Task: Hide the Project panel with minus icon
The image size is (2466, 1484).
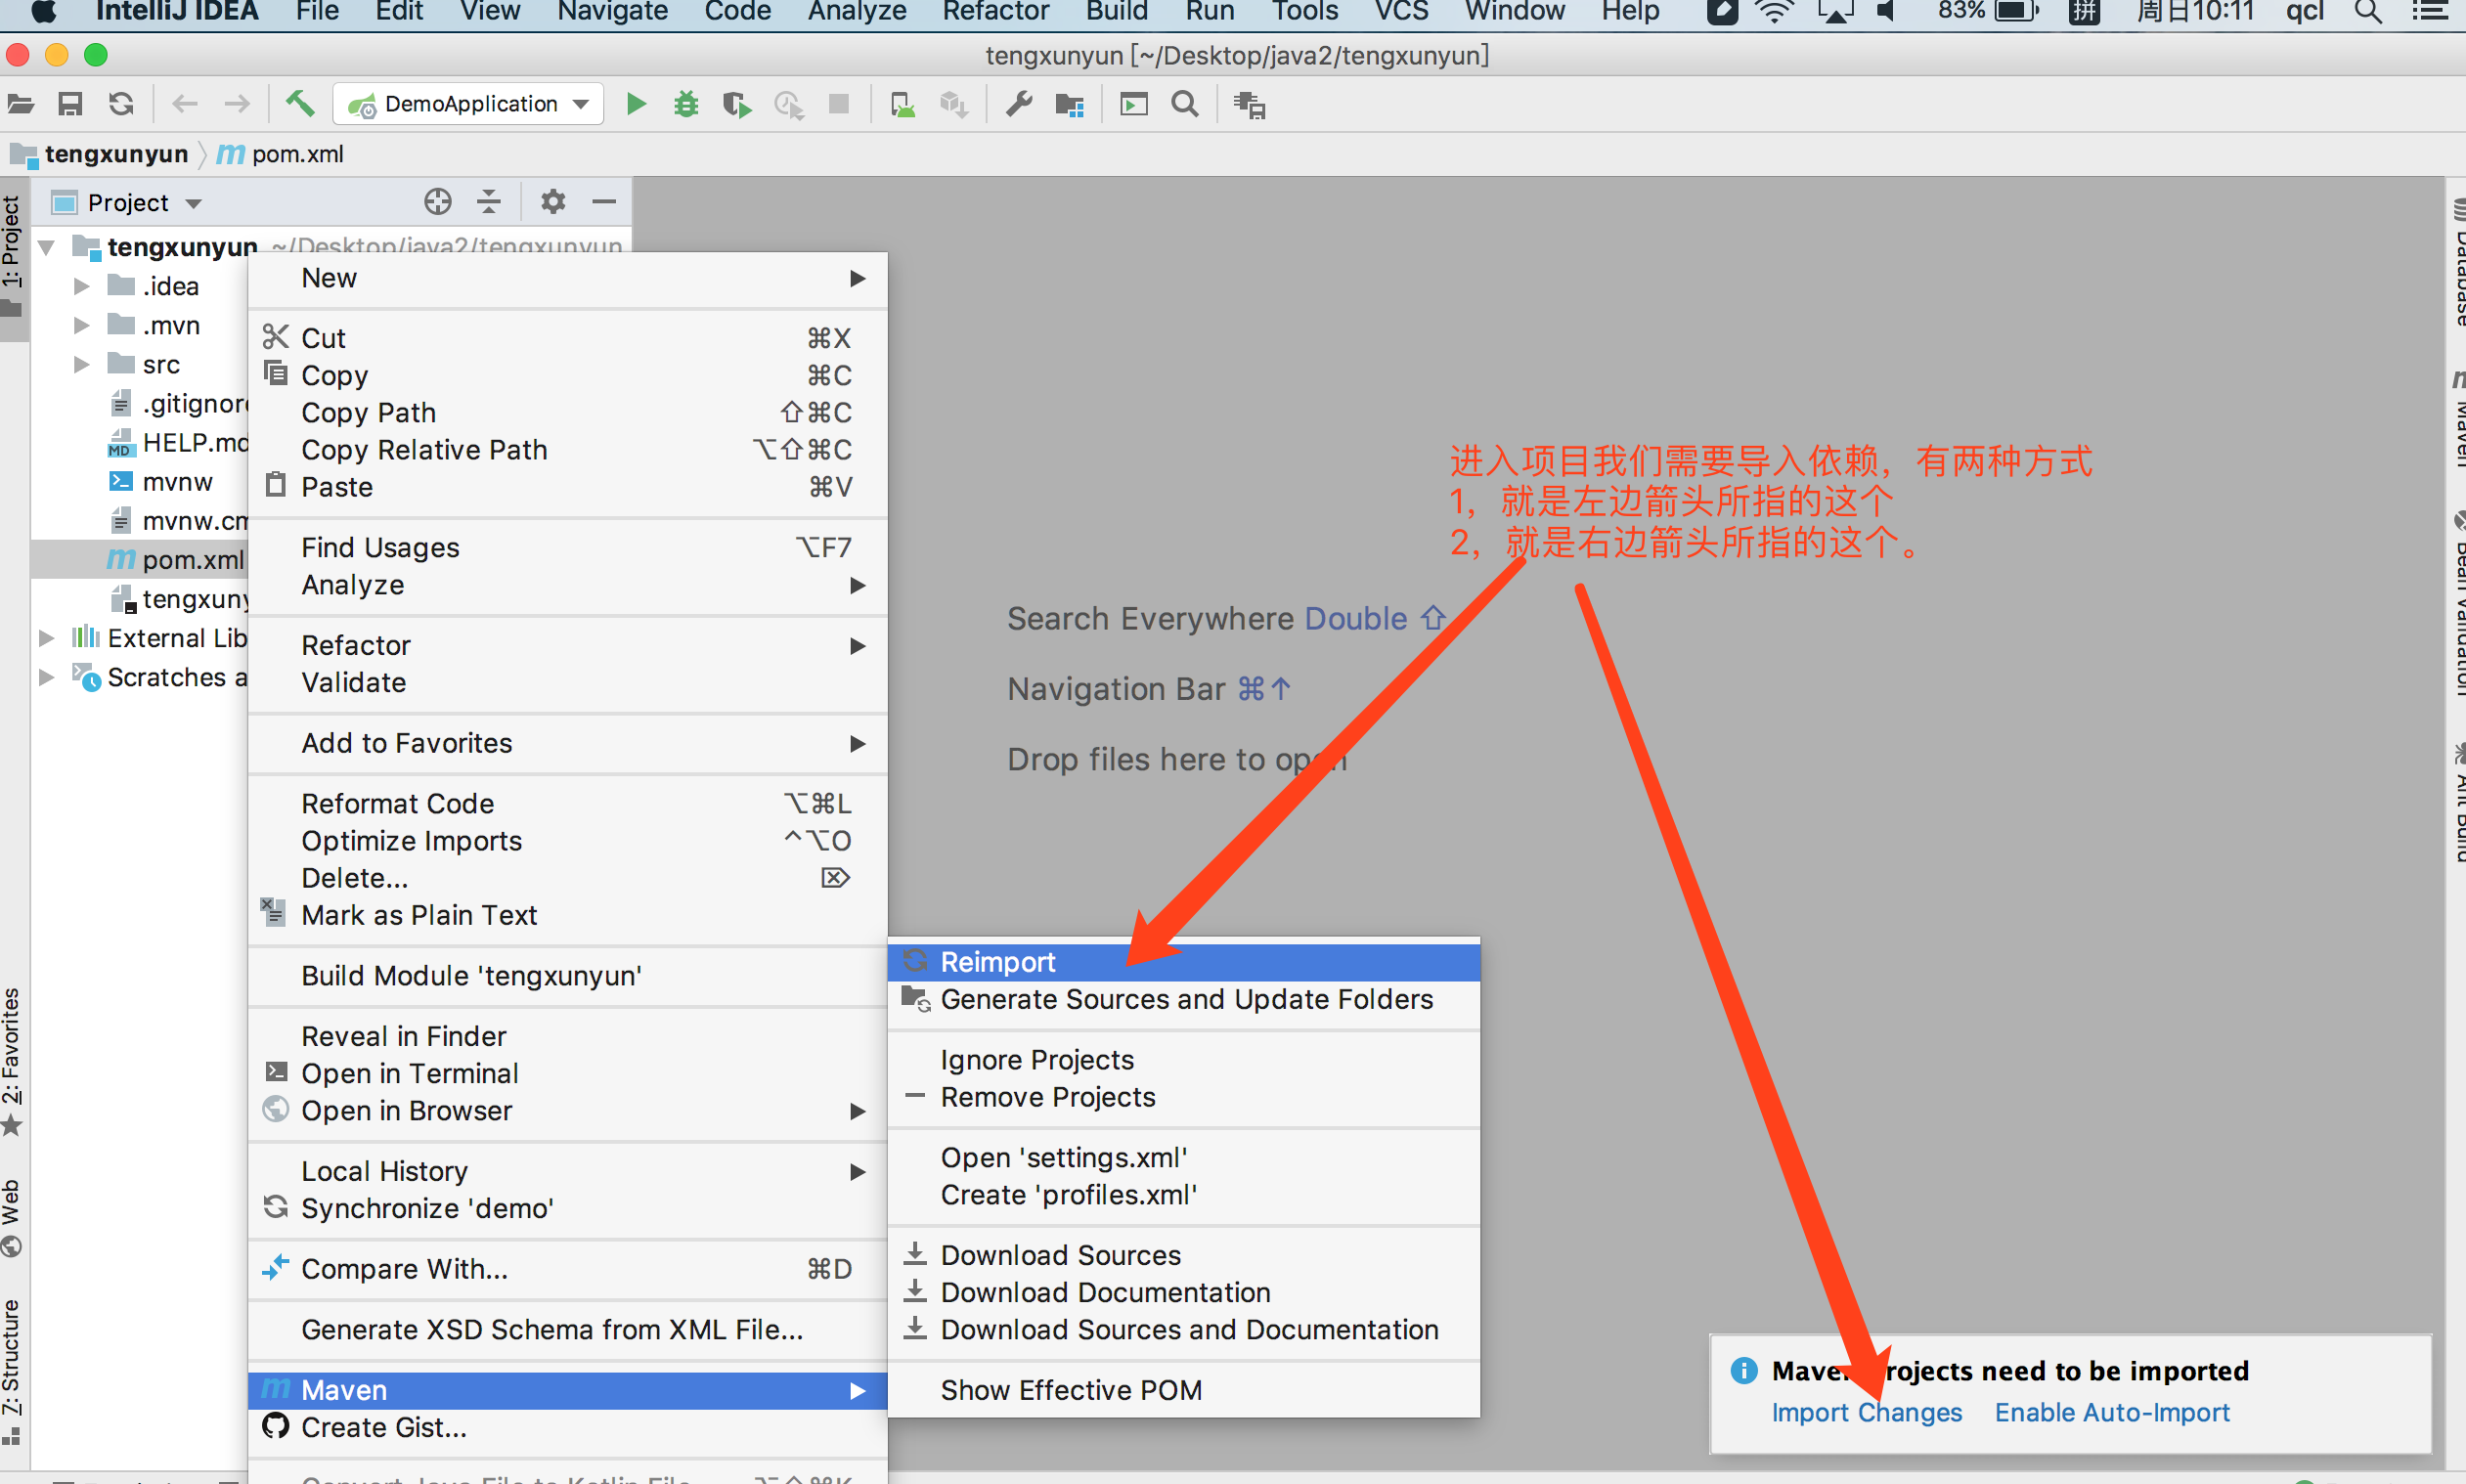Action: coord(604,202)
